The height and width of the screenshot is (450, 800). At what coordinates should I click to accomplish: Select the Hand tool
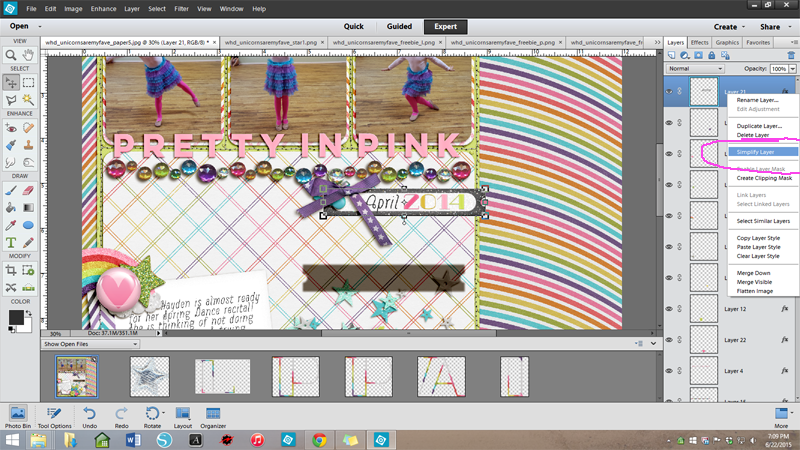coord(29,55)
